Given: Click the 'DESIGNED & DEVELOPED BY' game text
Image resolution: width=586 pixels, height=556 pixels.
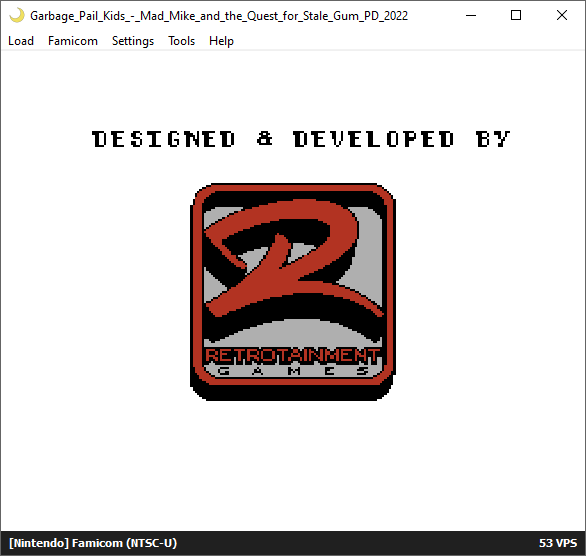Looking at the screenshot, I should [x=301, y=139].
